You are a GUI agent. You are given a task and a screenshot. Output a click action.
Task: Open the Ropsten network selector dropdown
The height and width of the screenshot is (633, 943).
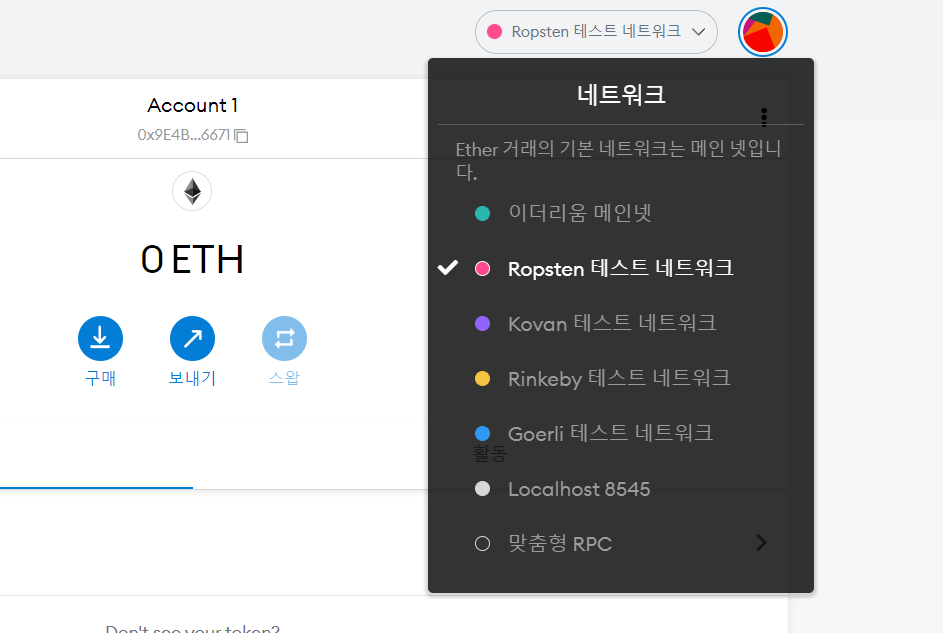(x=596, y=32)
